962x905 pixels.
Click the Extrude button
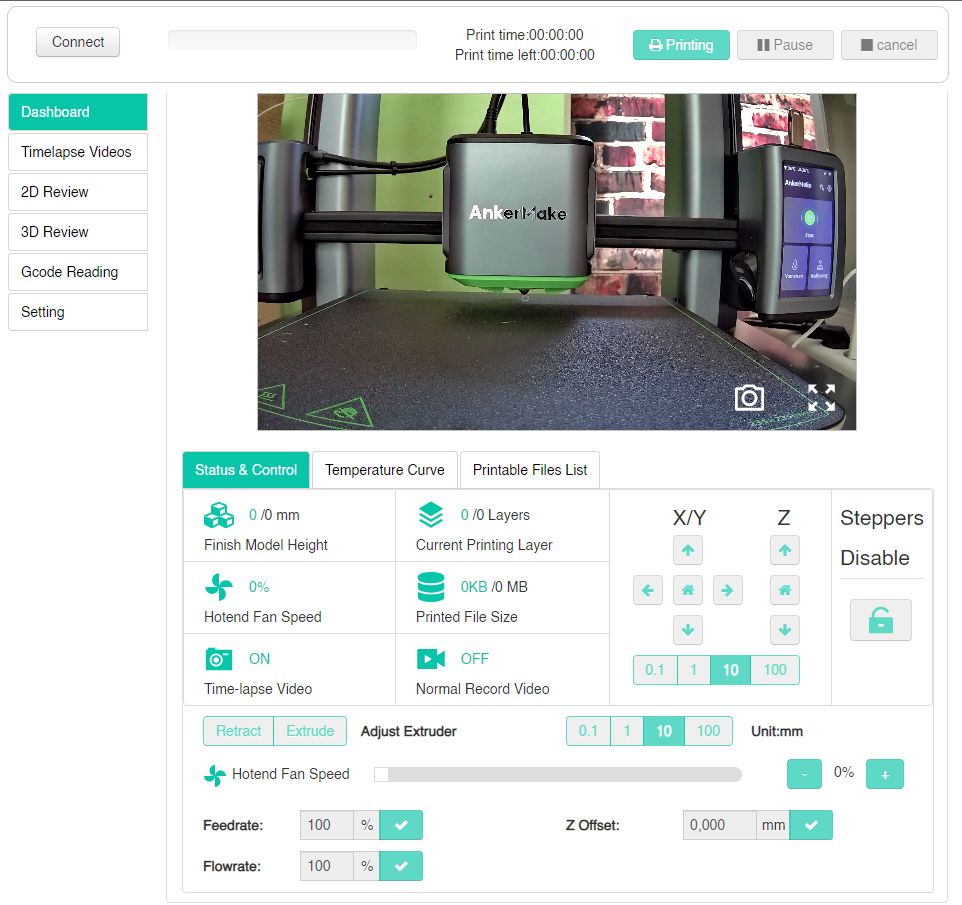coord(310,731)
